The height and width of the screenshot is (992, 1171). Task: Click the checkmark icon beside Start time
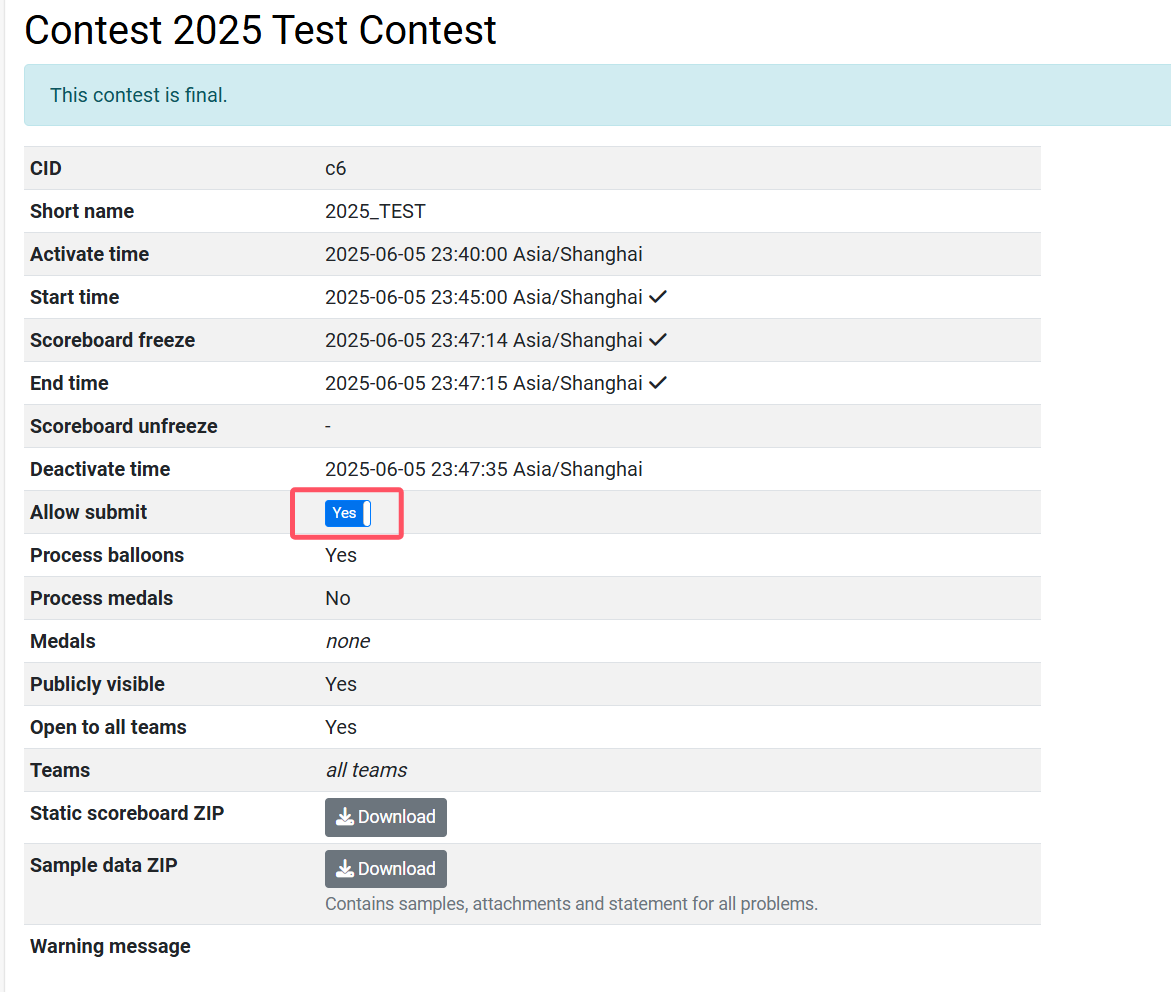pos(657,297)
